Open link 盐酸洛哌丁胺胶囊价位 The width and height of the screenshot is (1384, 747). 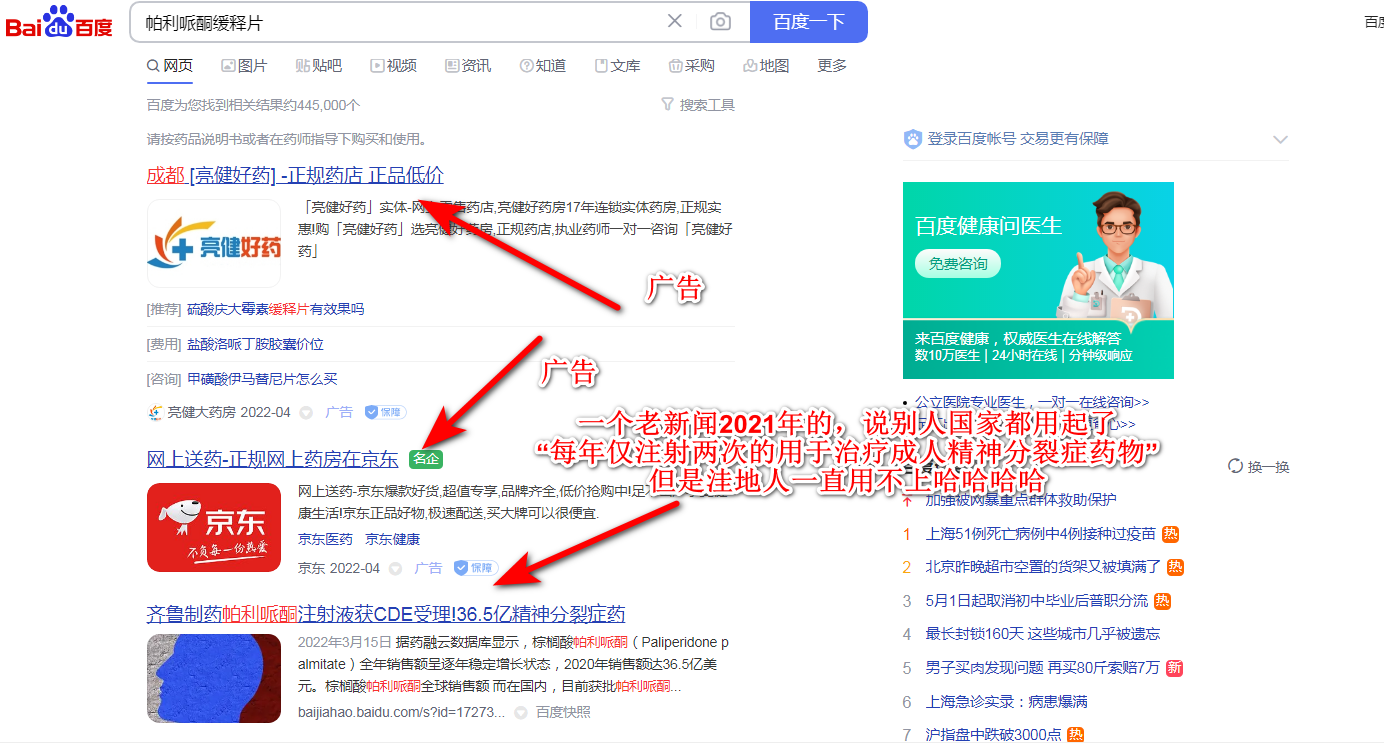click(x=255, y=344)
